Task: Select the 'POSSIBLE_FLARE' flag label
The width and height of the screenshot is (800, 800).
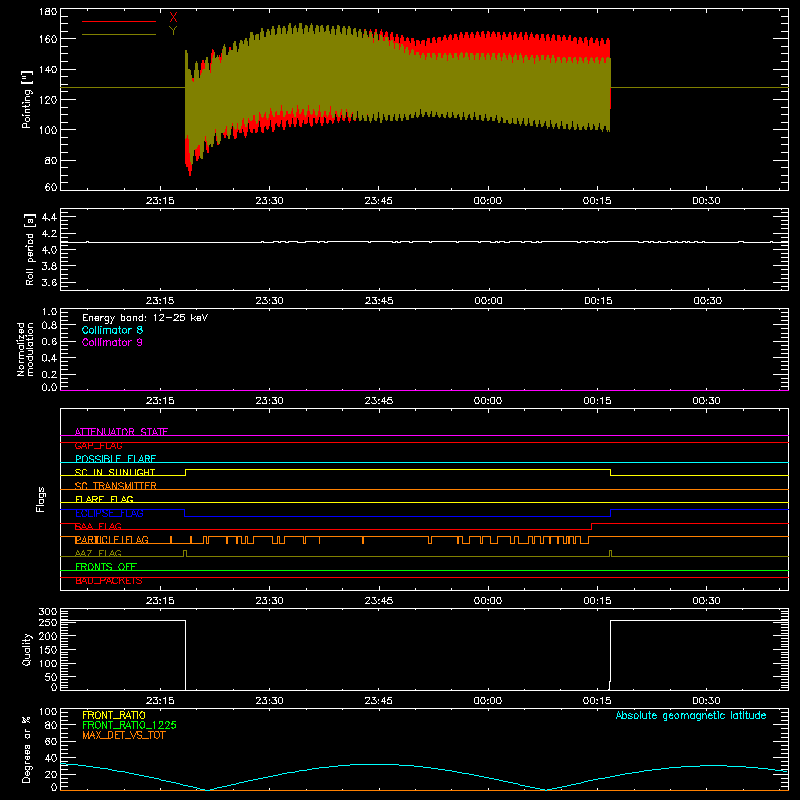Action: 115,459
